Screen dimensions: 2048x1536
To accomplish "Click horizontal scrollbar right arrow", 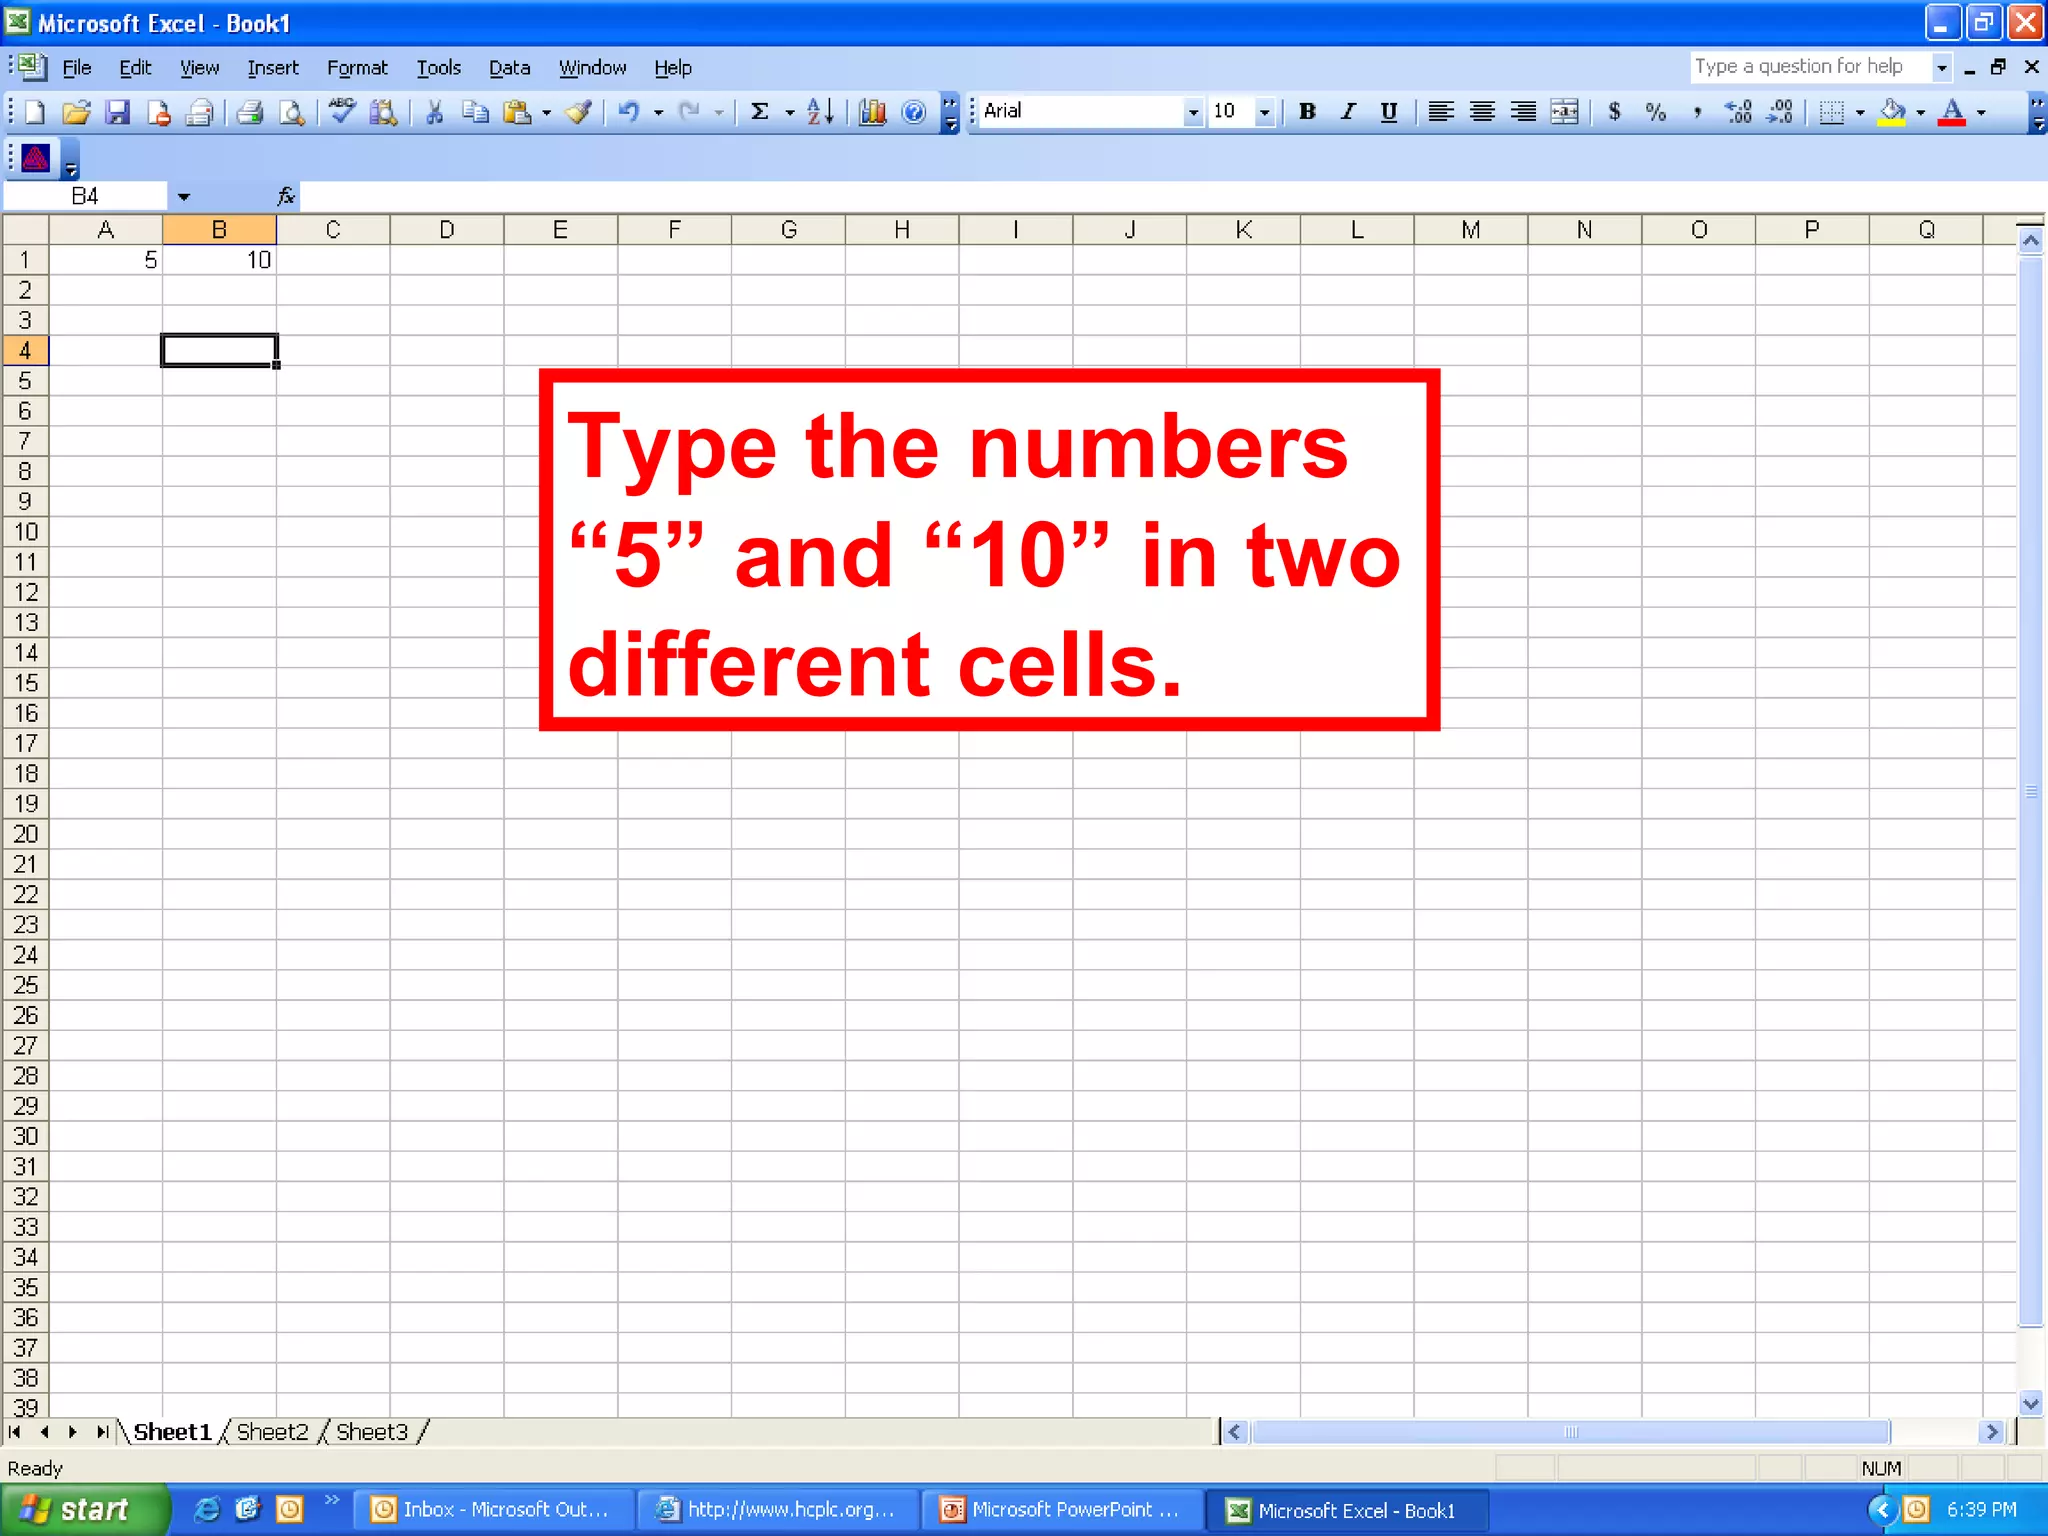I will tap(1991, 1432).
